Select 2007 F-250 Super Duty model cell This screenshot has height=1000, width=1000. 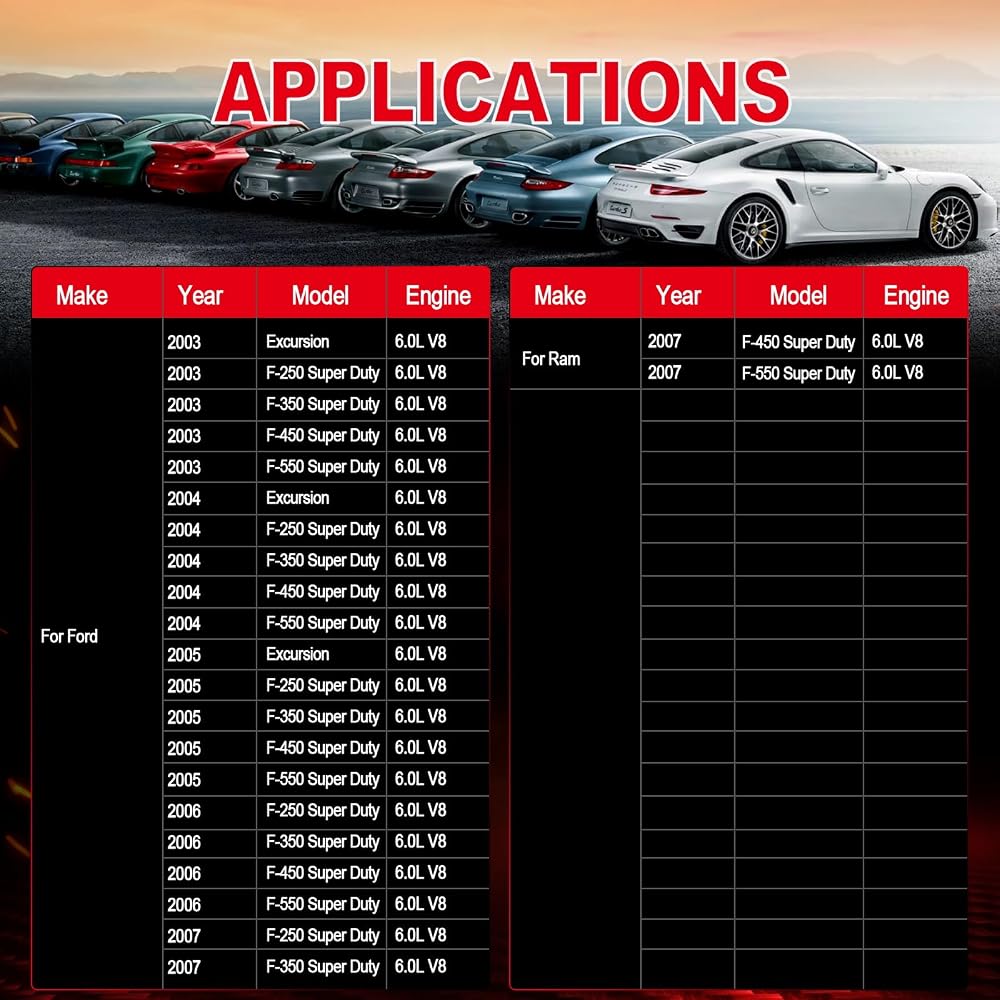point(323,936)
